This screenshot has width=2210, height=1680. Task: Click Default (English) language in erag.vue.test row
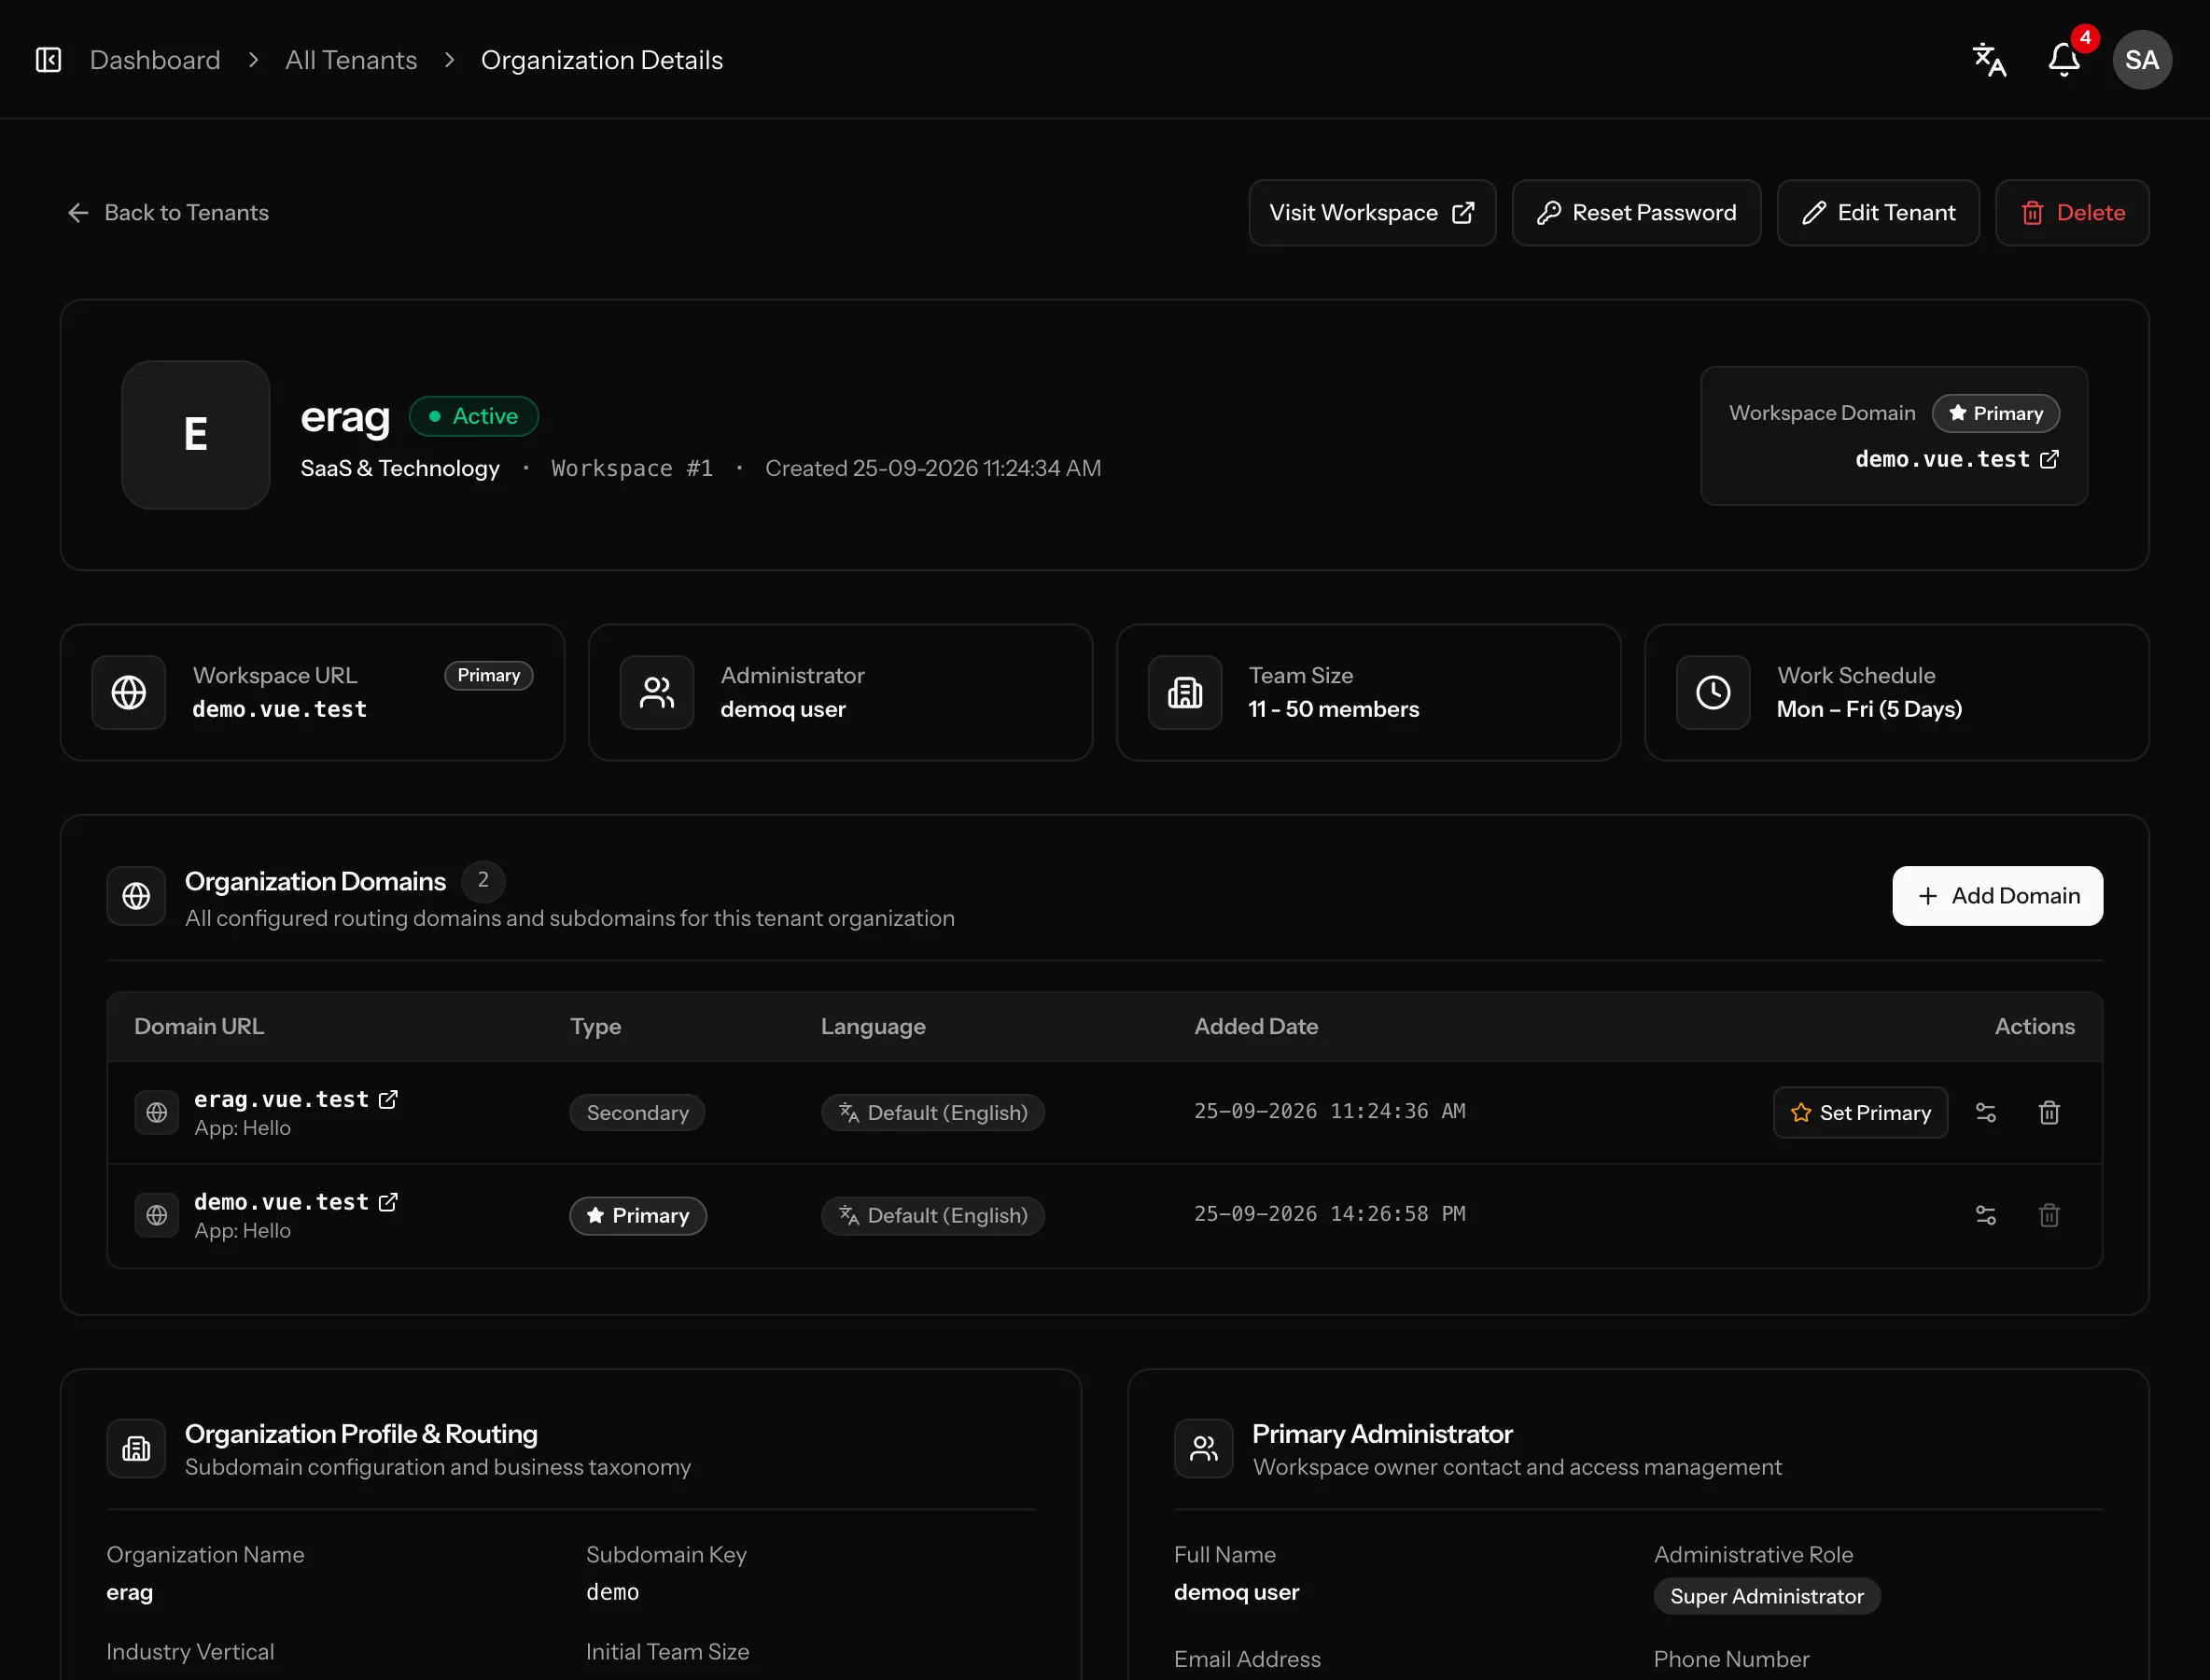[x=932, y=1112]
